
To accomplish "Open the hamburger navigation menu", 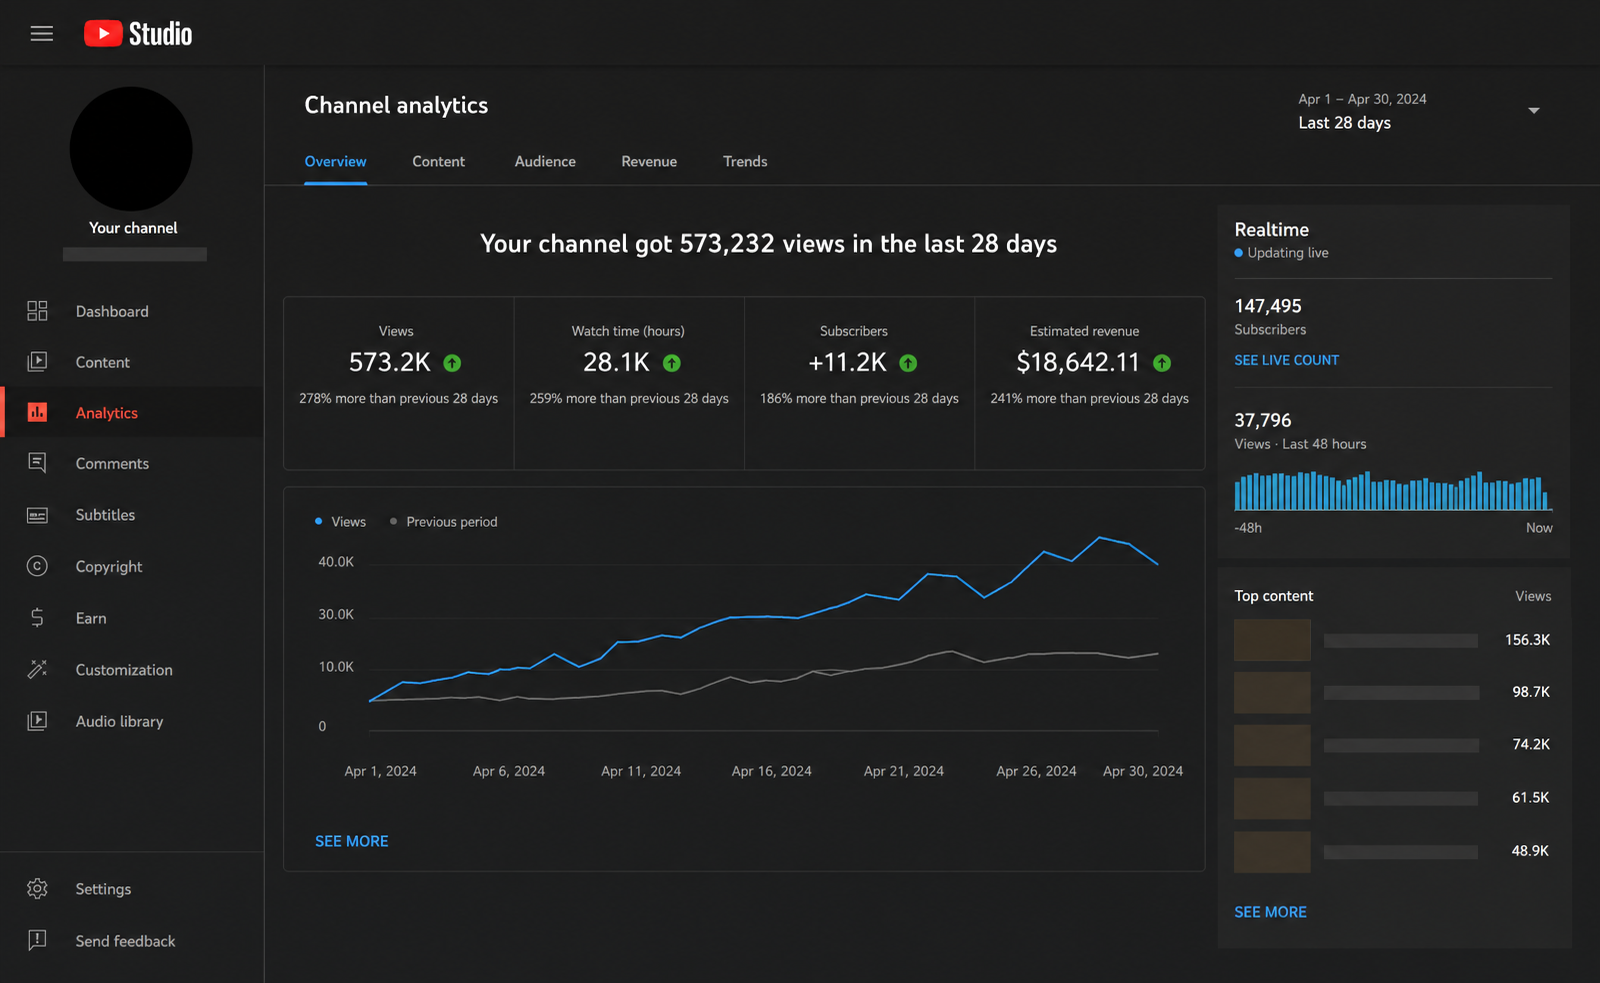I will pos(41,34).
